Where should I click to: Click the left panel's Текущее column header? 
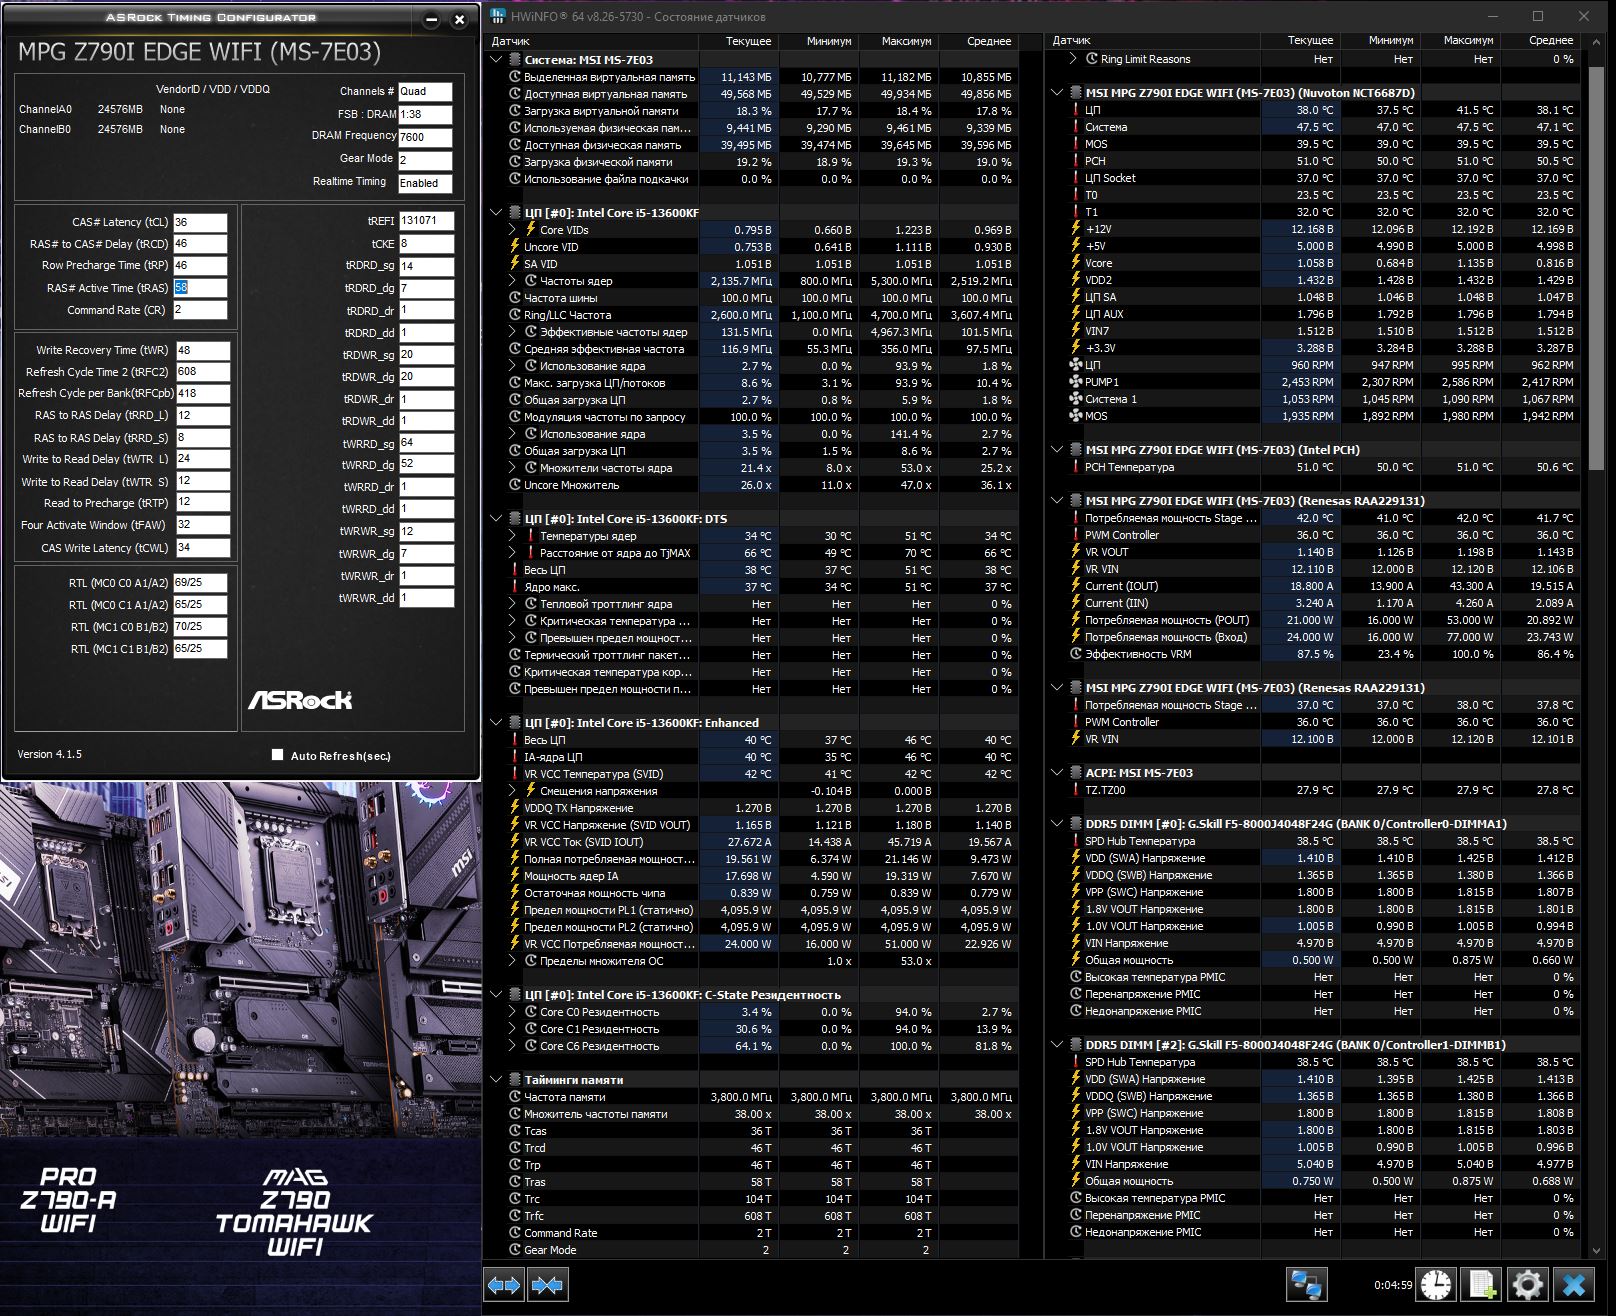737,41
